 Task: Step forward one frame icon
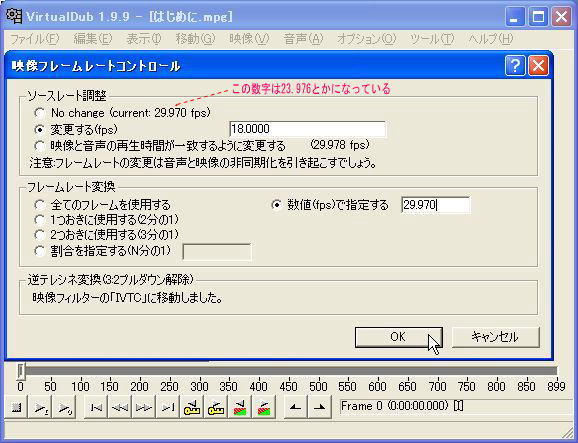point(144,407)
